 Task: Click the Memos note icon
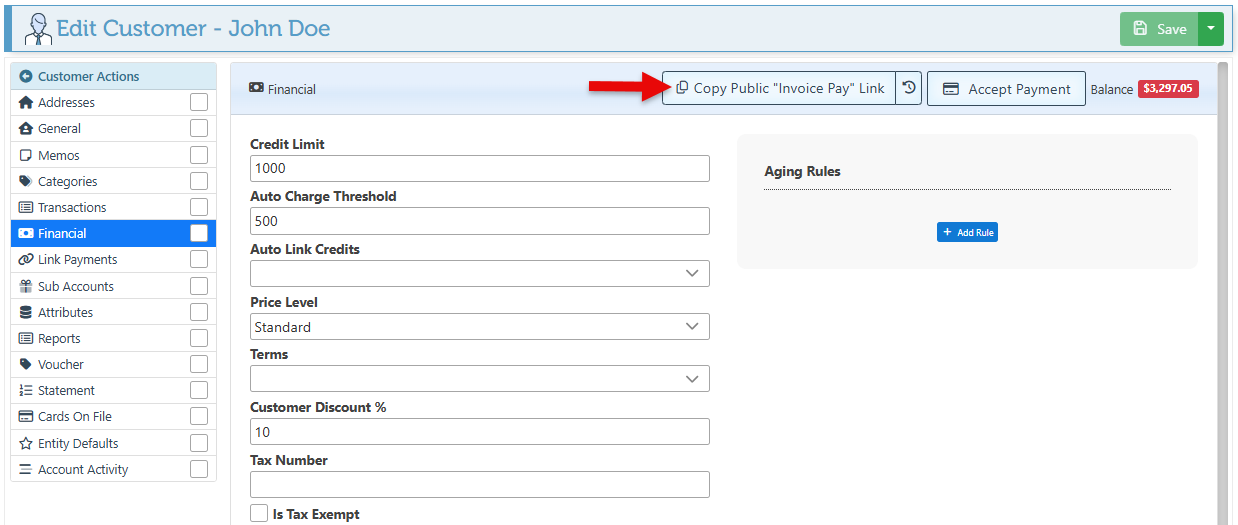26,155
